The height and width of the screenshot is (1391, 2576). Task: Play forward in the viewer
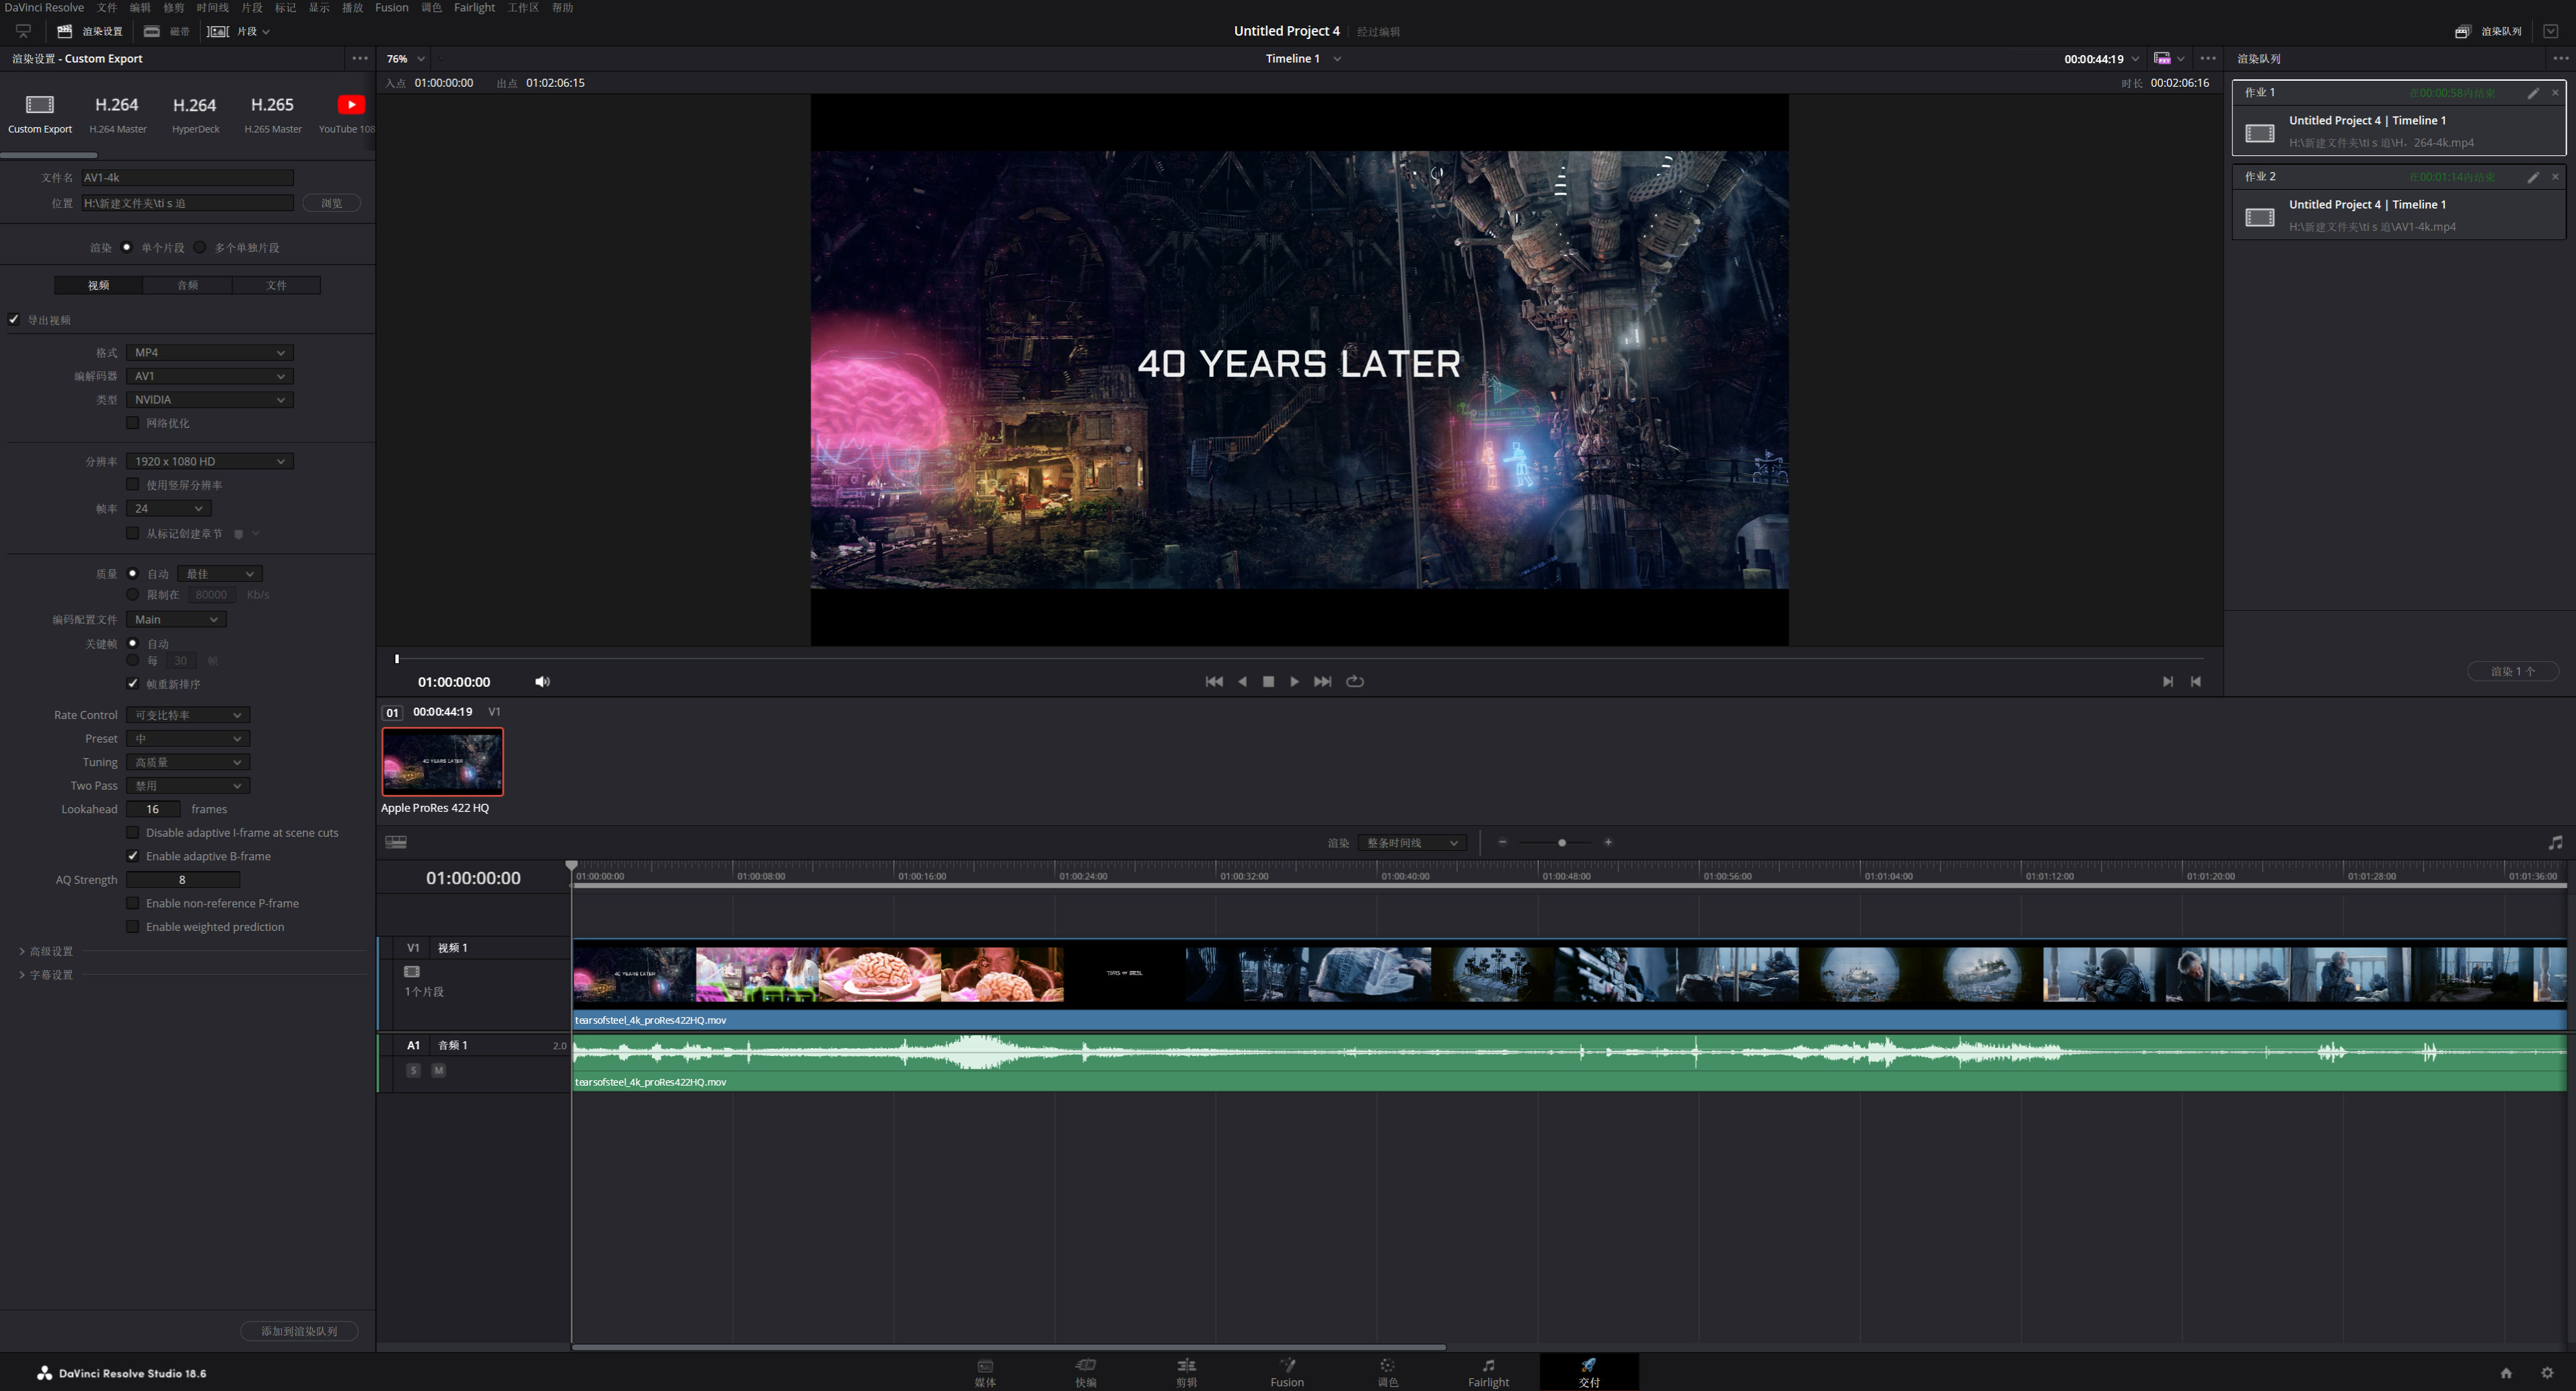pos(1295,682)
